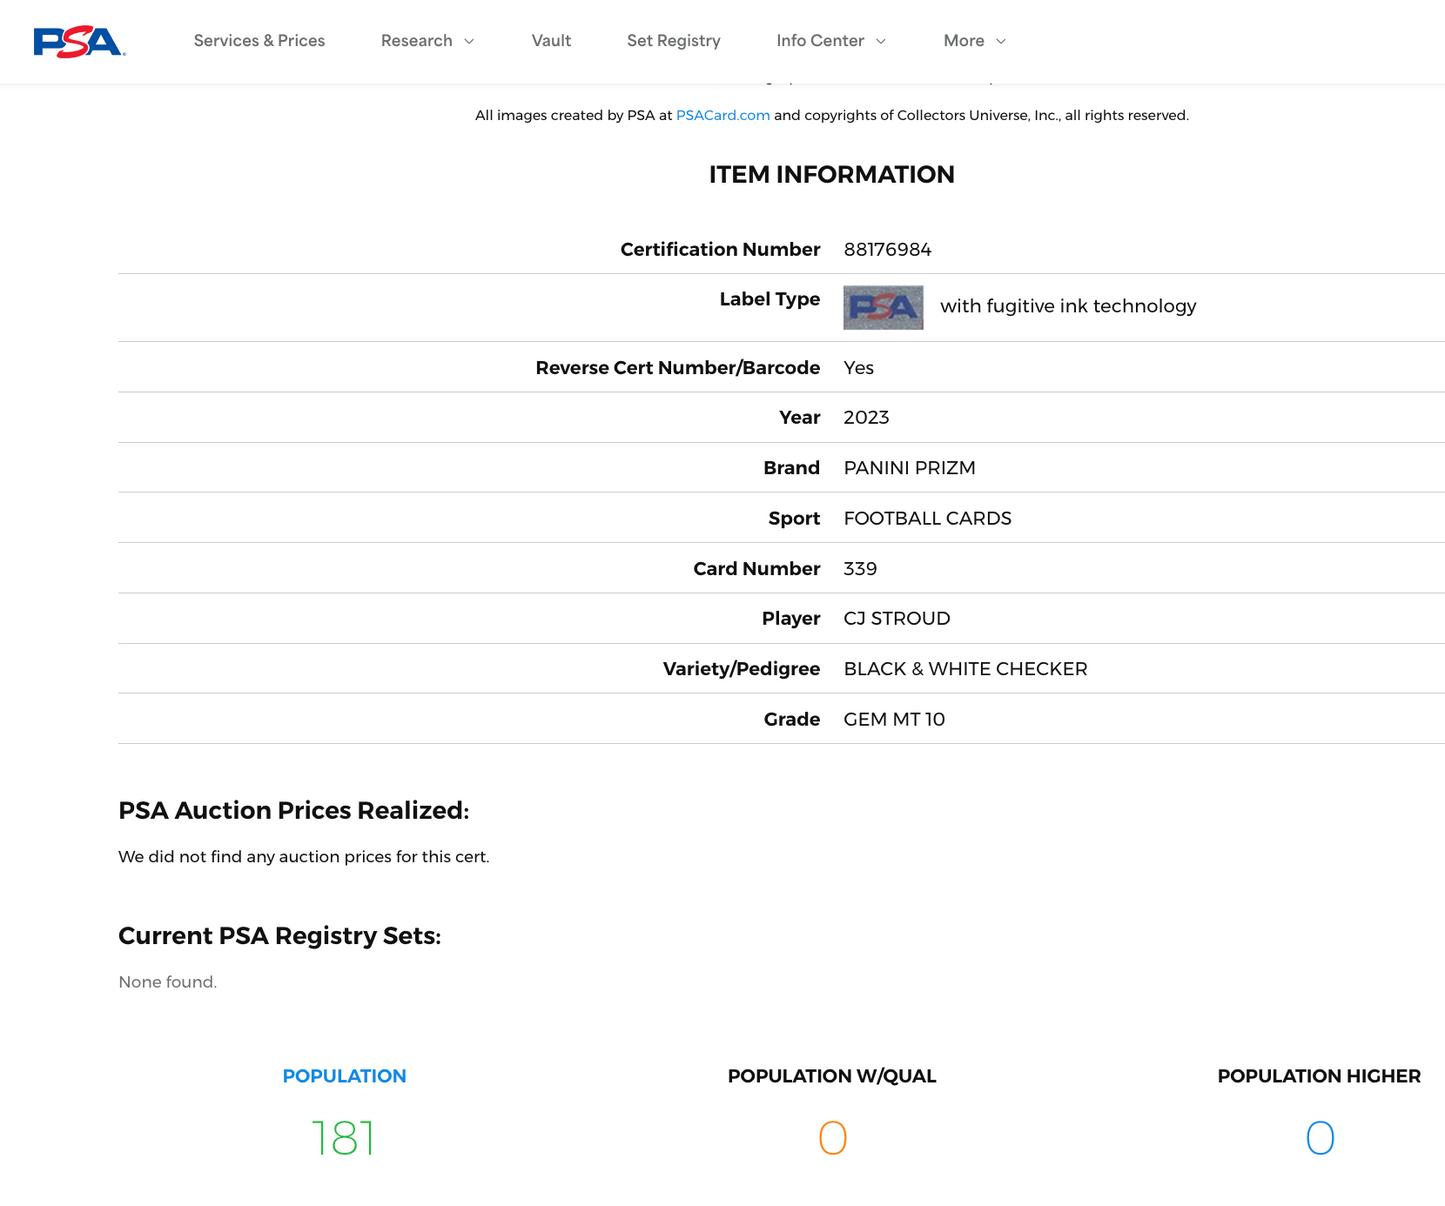The width and height of the screenshot is (1445, 1206).
Task: Follow the PSACard.com link
Action: pos(722,115)
